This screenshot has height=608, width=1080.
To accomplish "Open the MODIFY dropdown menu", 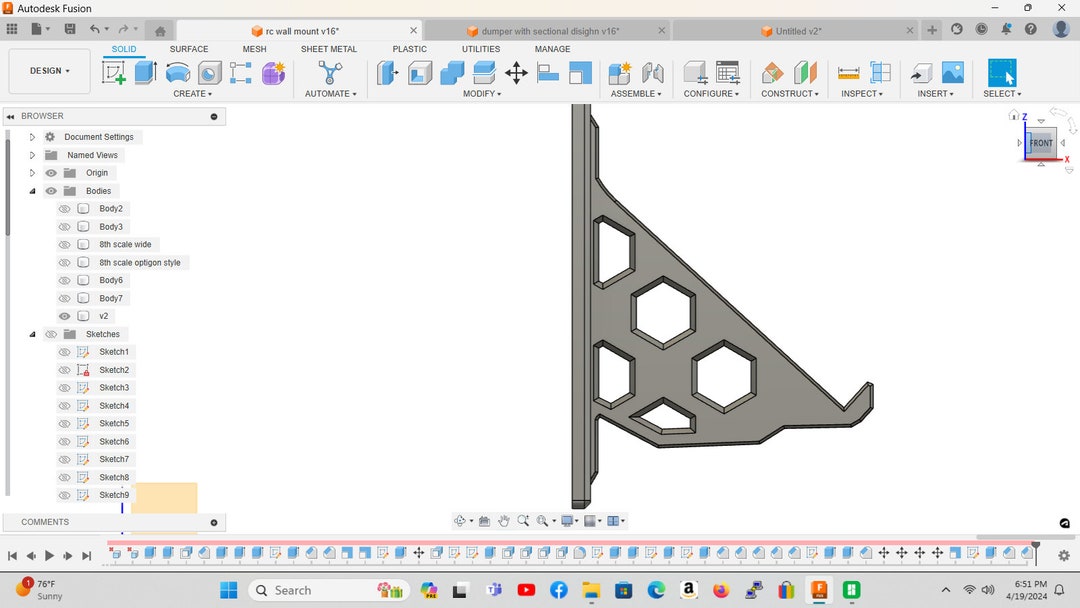I will click(482, 94).
